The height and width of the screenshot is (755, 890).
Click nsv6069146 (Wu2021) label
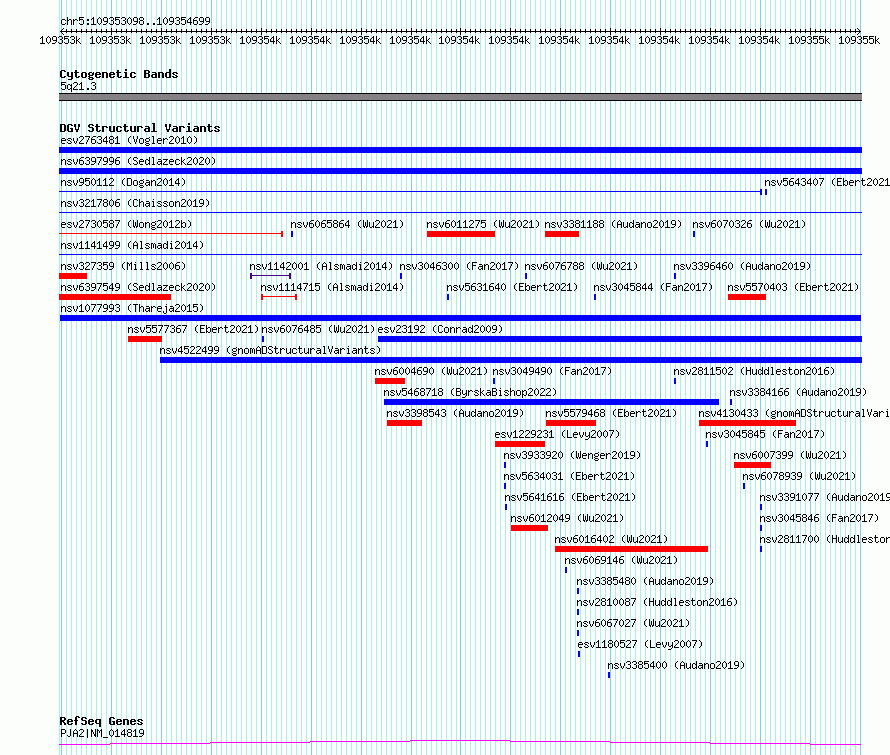coord(622,560)
